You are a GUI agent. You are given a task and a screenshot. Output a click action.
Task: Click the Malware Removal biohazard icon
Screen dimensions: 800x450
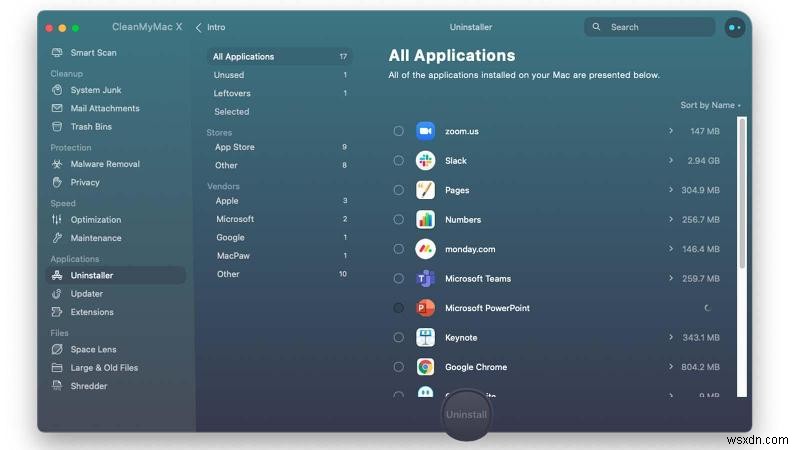[x=57, y=164]
